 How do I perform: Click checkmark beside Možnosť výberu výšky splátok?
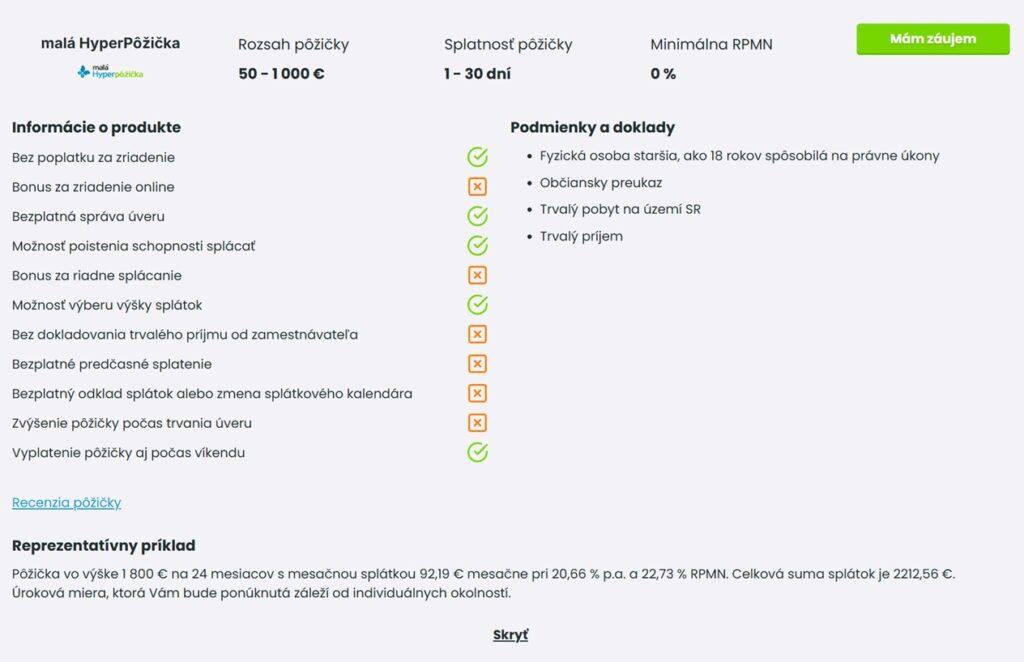point(477,305)
